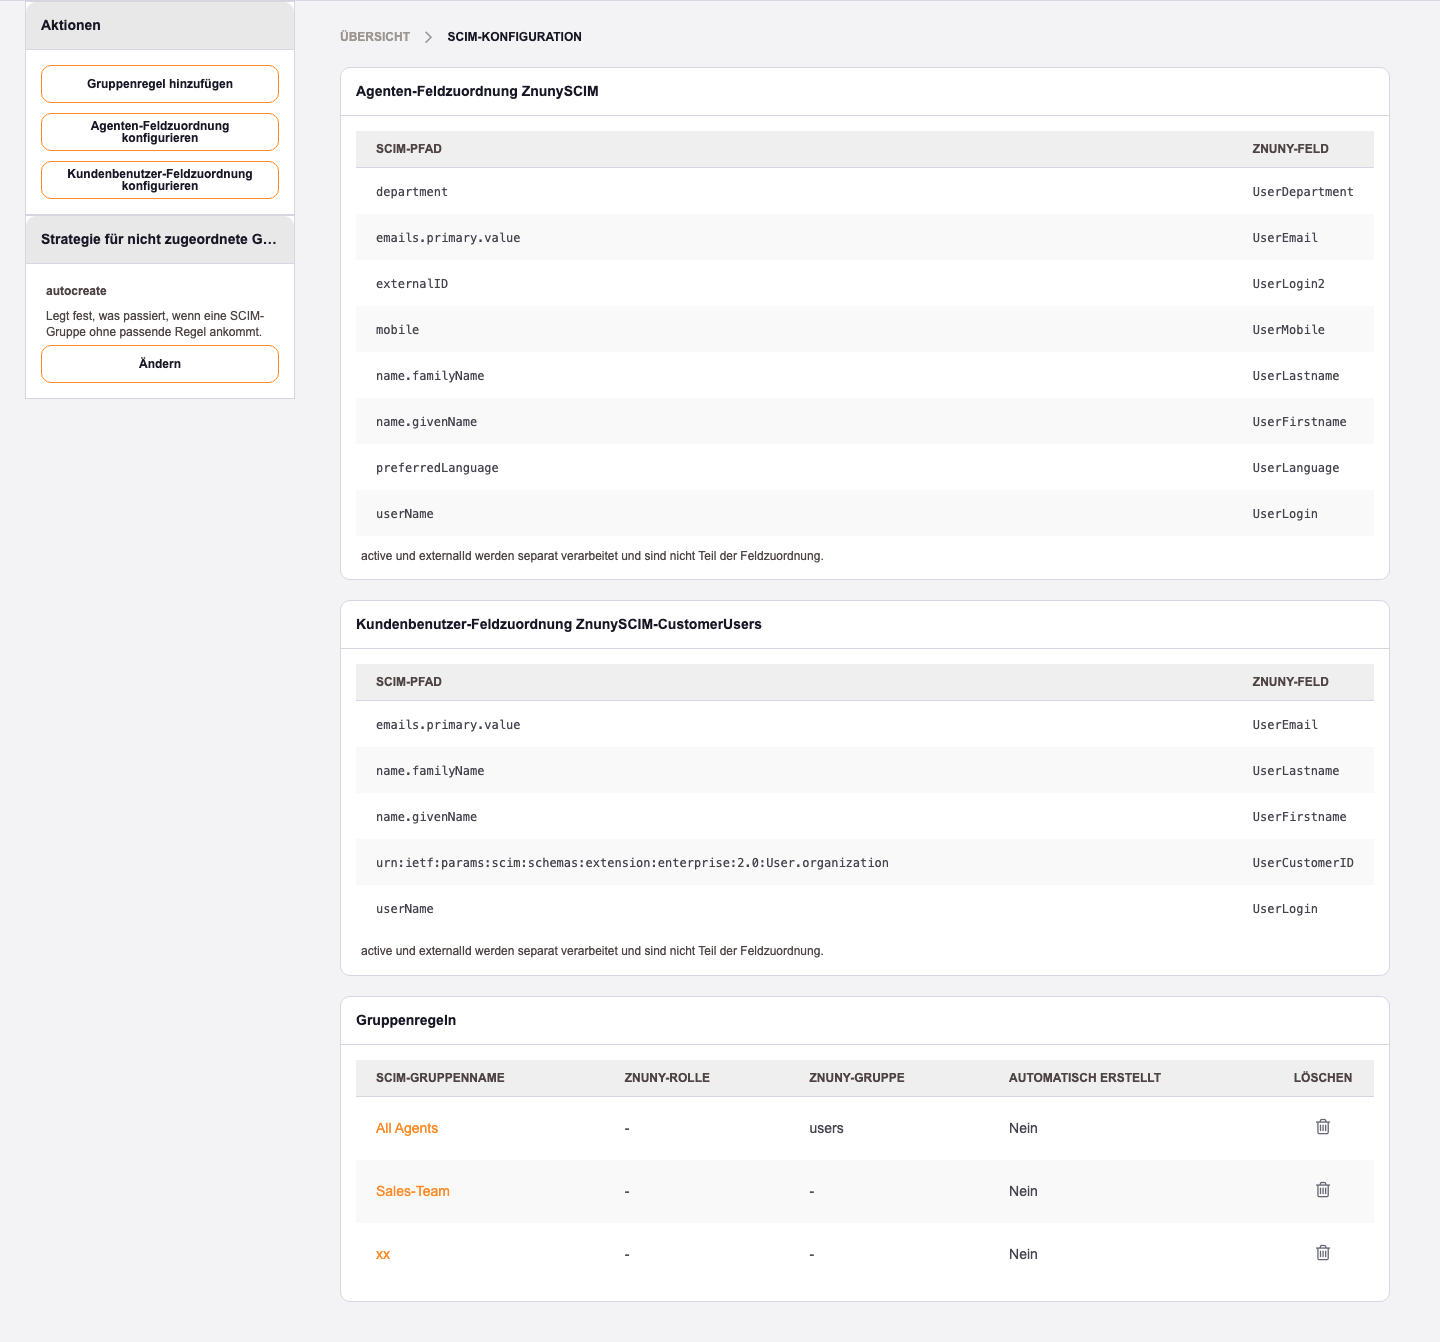
Task: Open Agenten-Feldzuordnung konfigurieren
Action: click(x=160, y=132)
